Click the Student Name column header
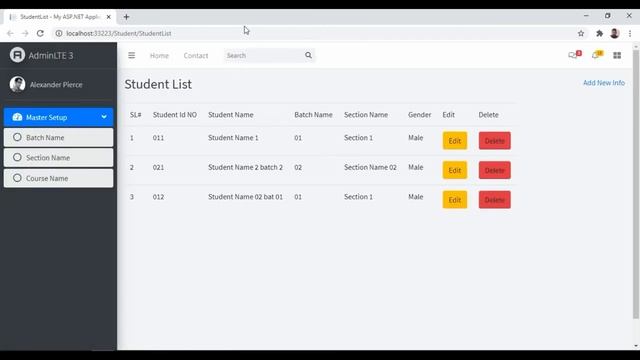Viewport: 640px width, 360px height. [231, 115]
